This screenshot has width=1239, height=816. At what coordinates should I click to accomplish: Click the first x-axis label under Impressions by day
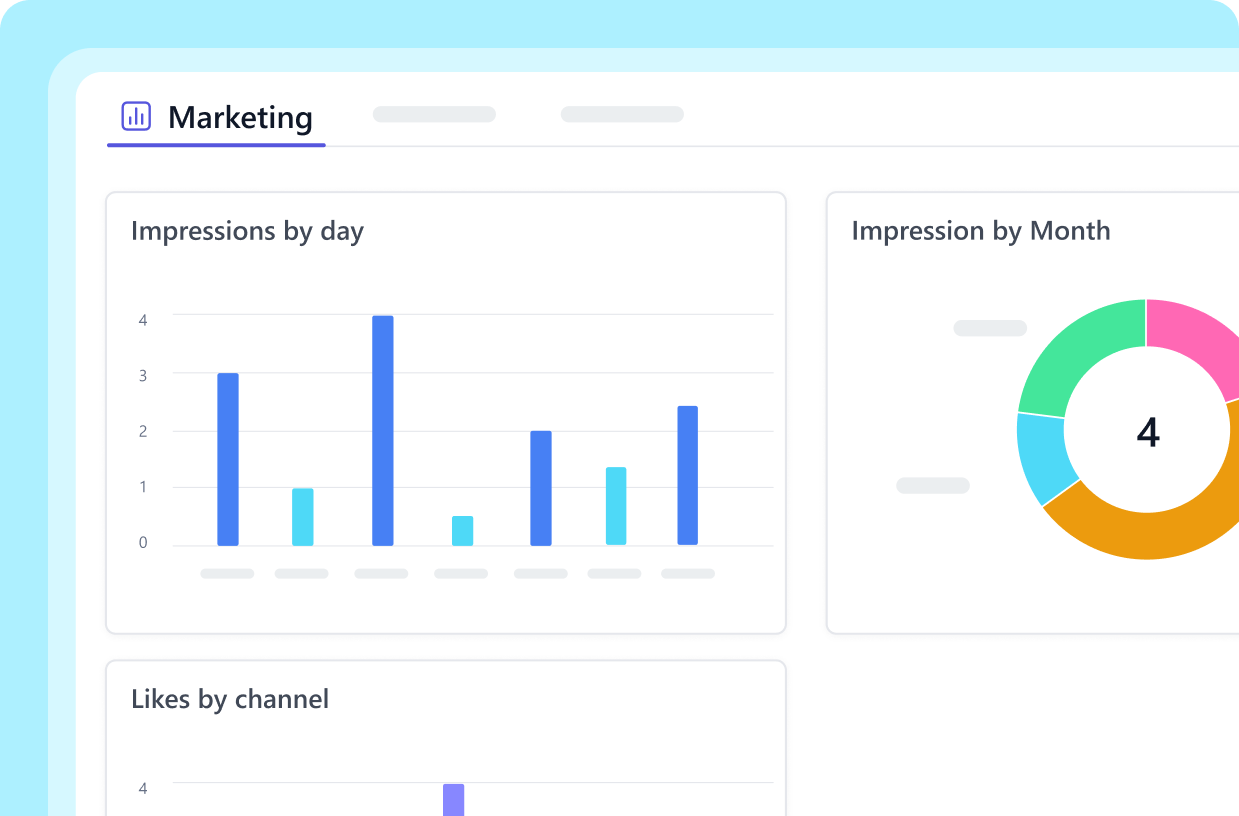226,573
